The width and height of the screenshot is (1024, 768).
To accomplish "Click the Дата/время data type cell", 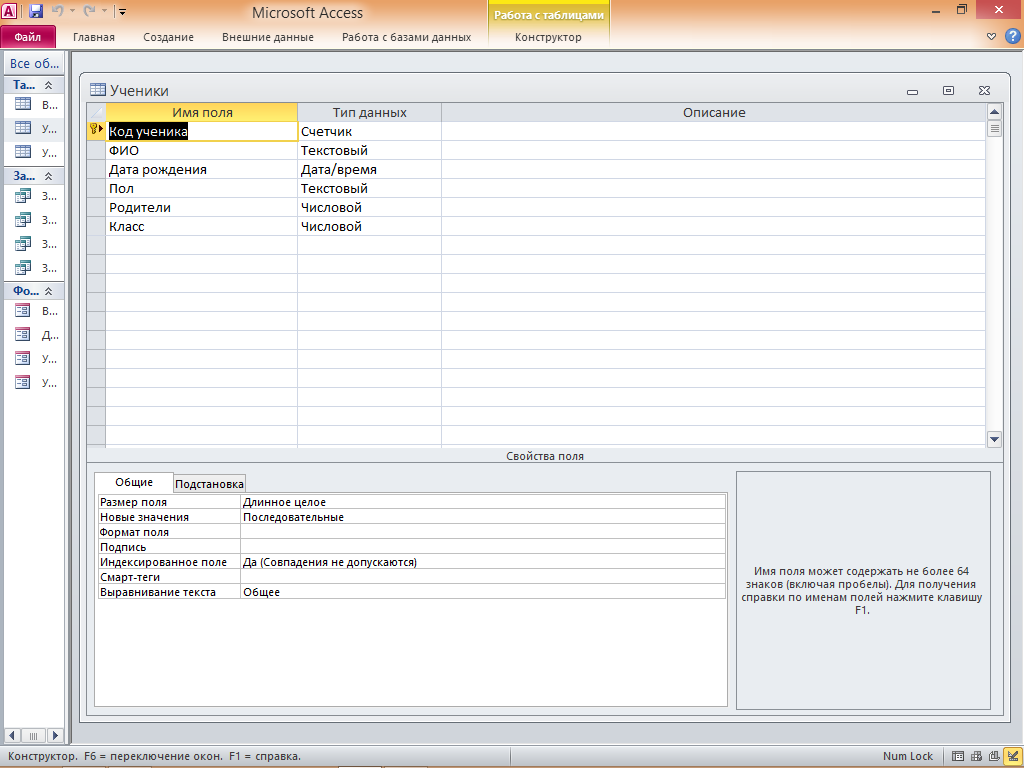I will (370, 169).
